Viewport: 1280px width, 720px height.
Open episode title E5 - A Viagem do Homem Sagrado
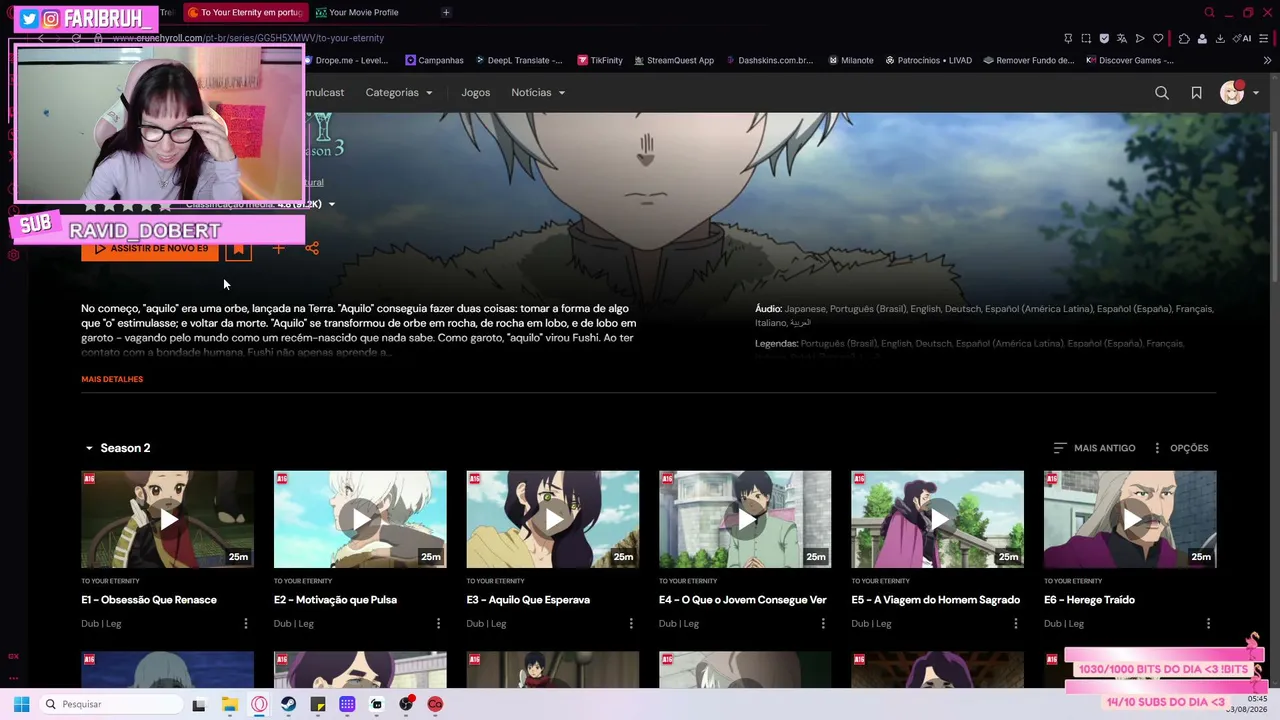point(936,600)
